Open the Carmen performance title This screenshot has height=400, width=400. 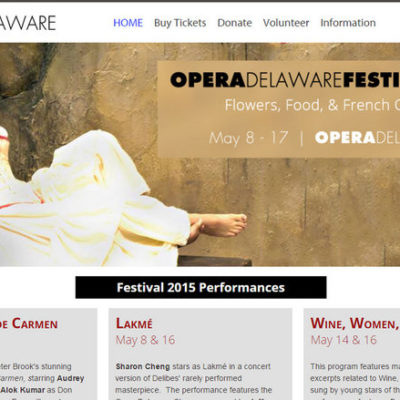click(29, 324)
